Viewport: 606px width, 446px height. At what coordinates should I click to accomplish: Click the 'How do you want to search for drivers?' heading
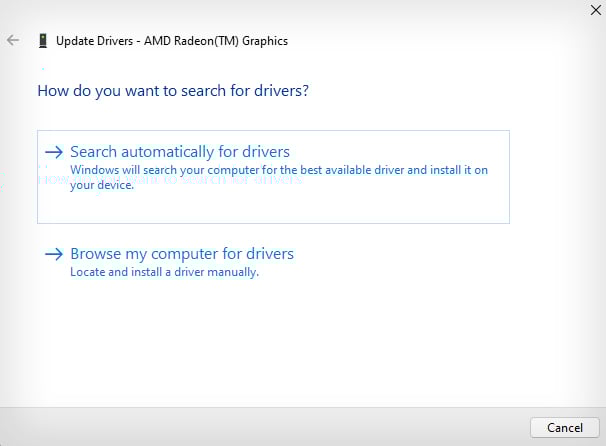[x=173, y=91]
